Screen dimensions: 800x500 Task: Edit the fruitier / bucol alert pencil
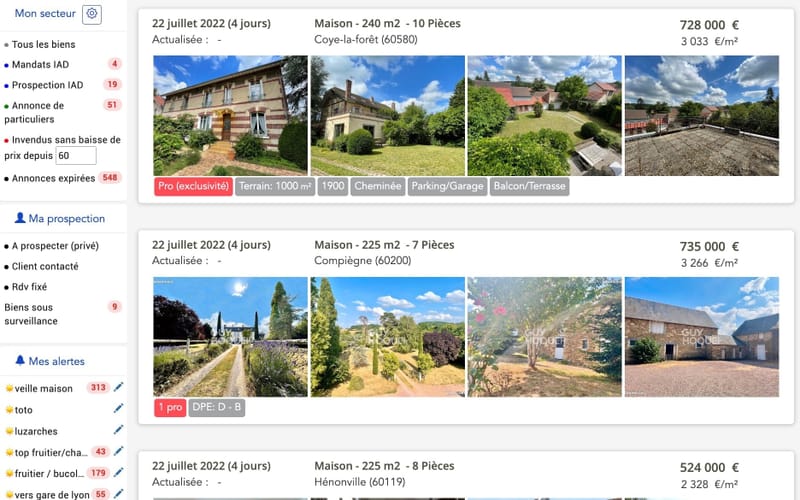(x=118, y=472)
